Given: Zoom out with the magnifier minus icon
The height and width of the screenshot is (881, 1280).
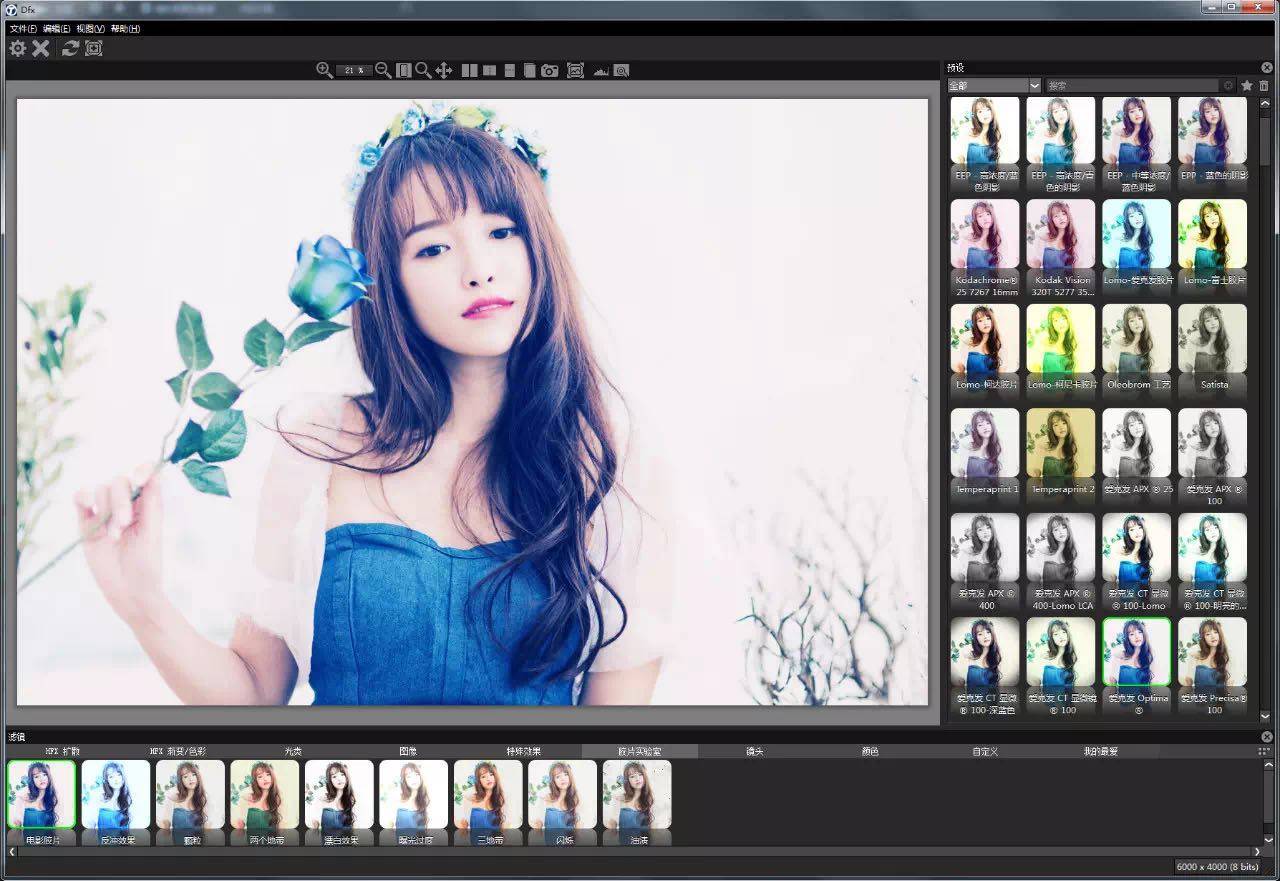Looking at the screenshot, I should coord(383,70).
